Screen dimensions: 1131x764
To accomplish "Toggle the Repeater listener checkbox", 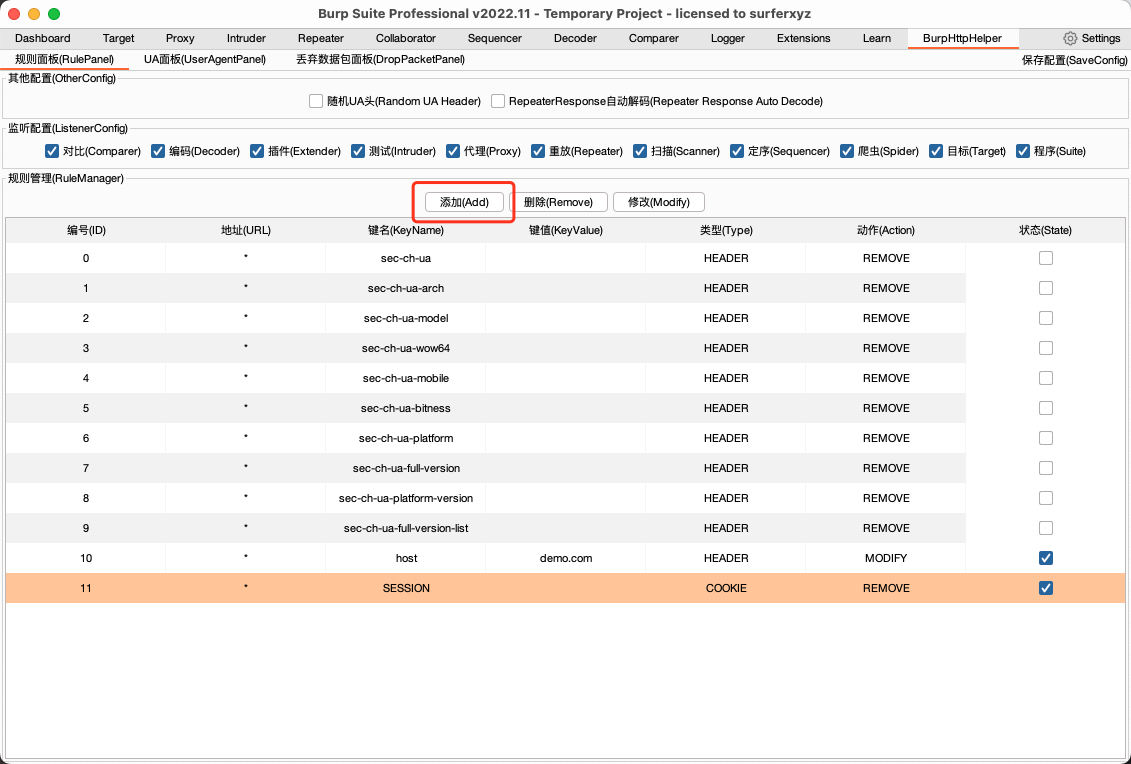I will (x=538, y=151).
